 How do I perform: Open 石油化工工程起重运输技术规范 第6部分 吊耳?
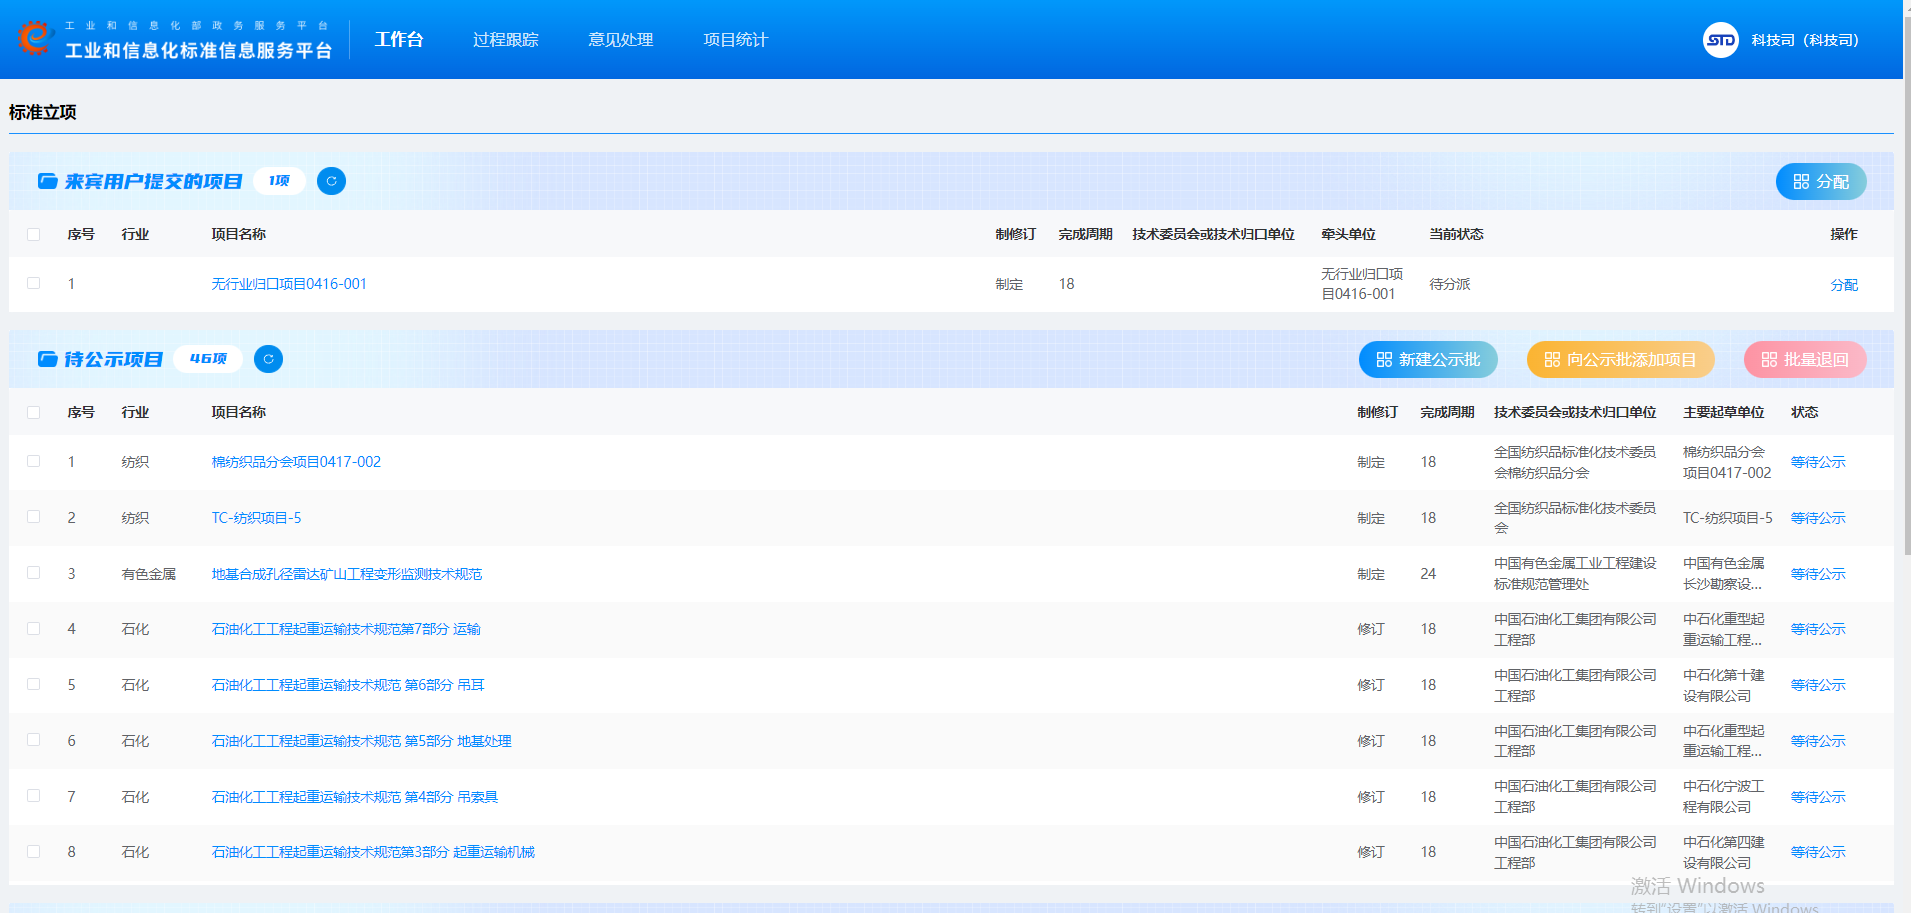(348, 685)
